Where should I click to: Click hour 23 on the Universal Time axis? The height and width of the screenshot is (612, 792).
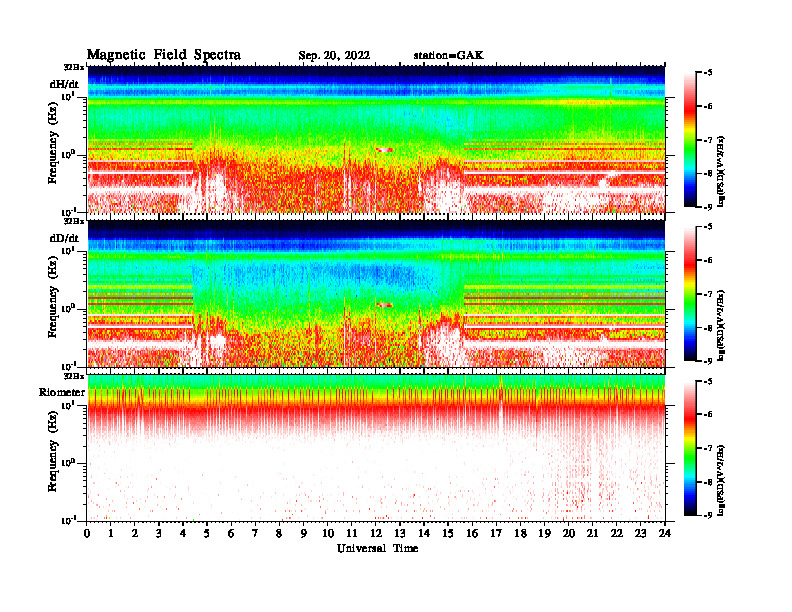tap(641, 533)
